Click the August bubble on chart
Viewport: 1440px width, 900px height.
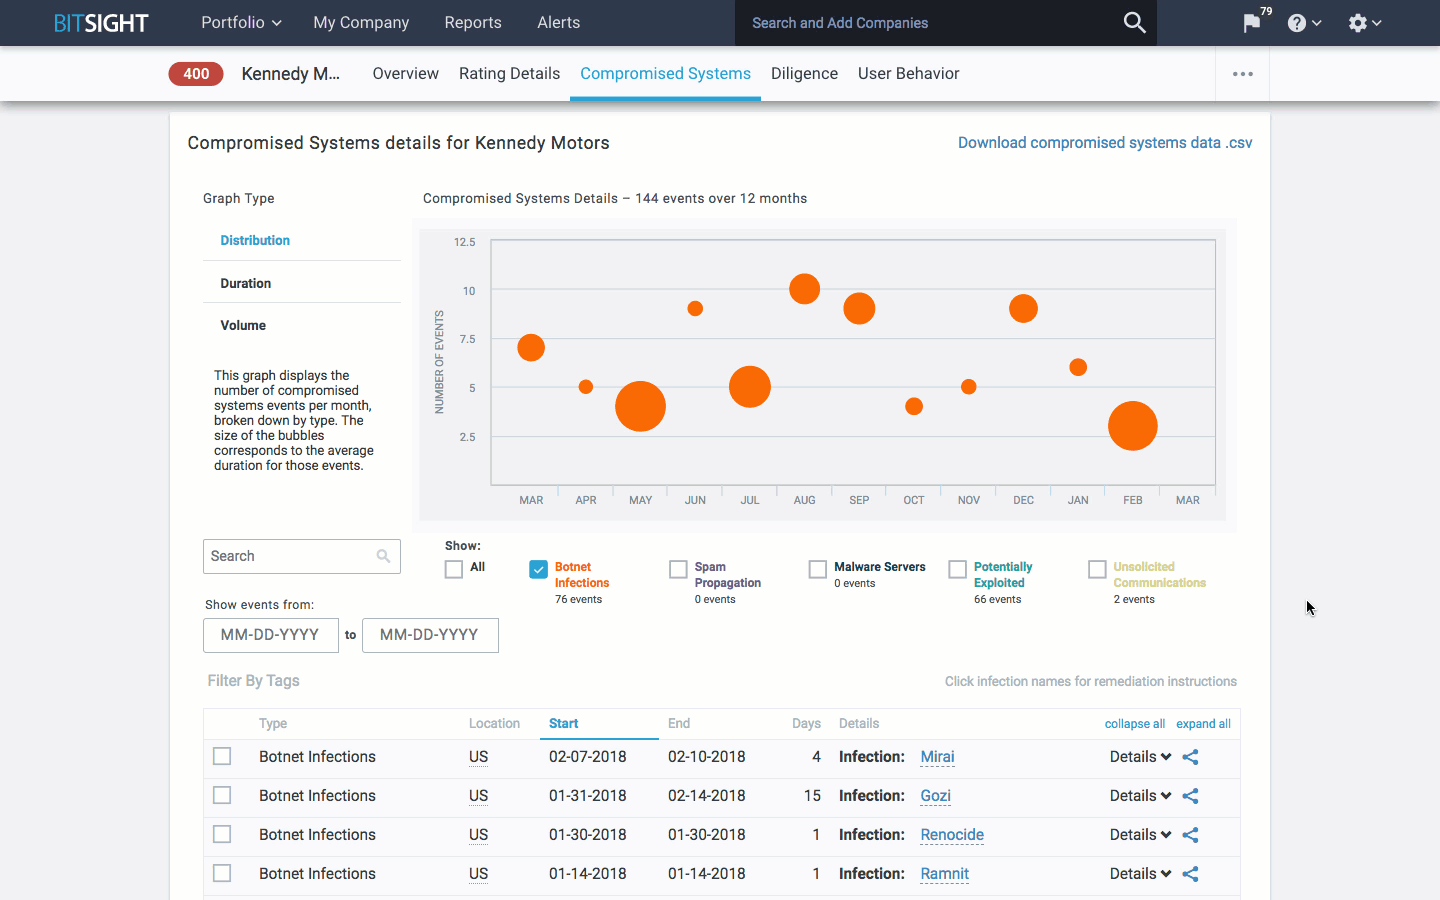coord(804,289)
